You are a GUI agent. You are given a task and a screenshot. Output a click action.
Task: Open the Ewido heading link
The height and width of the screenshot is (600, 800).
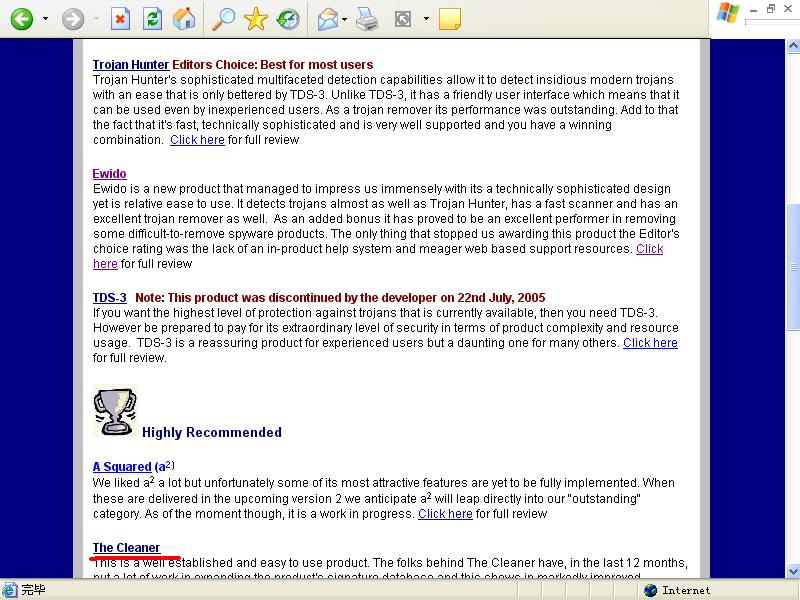click(109, 174)
